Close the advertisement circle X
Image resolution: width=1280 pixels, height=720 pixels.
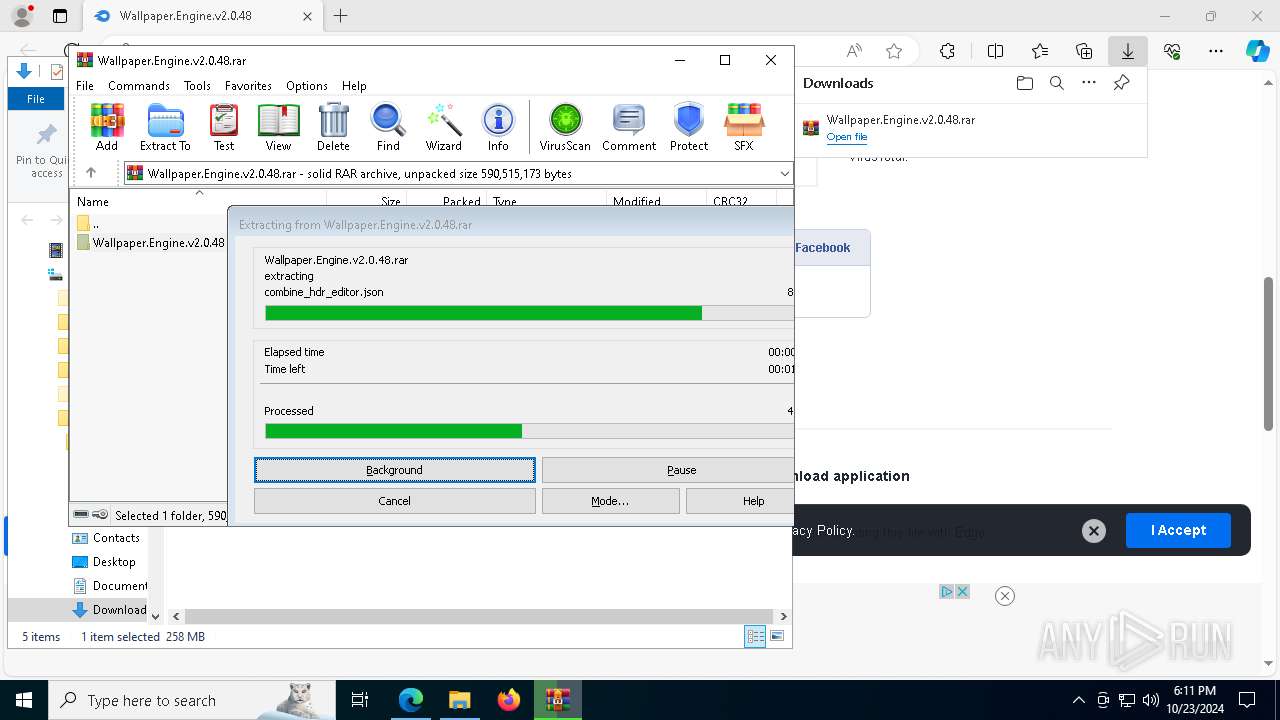1005,596
